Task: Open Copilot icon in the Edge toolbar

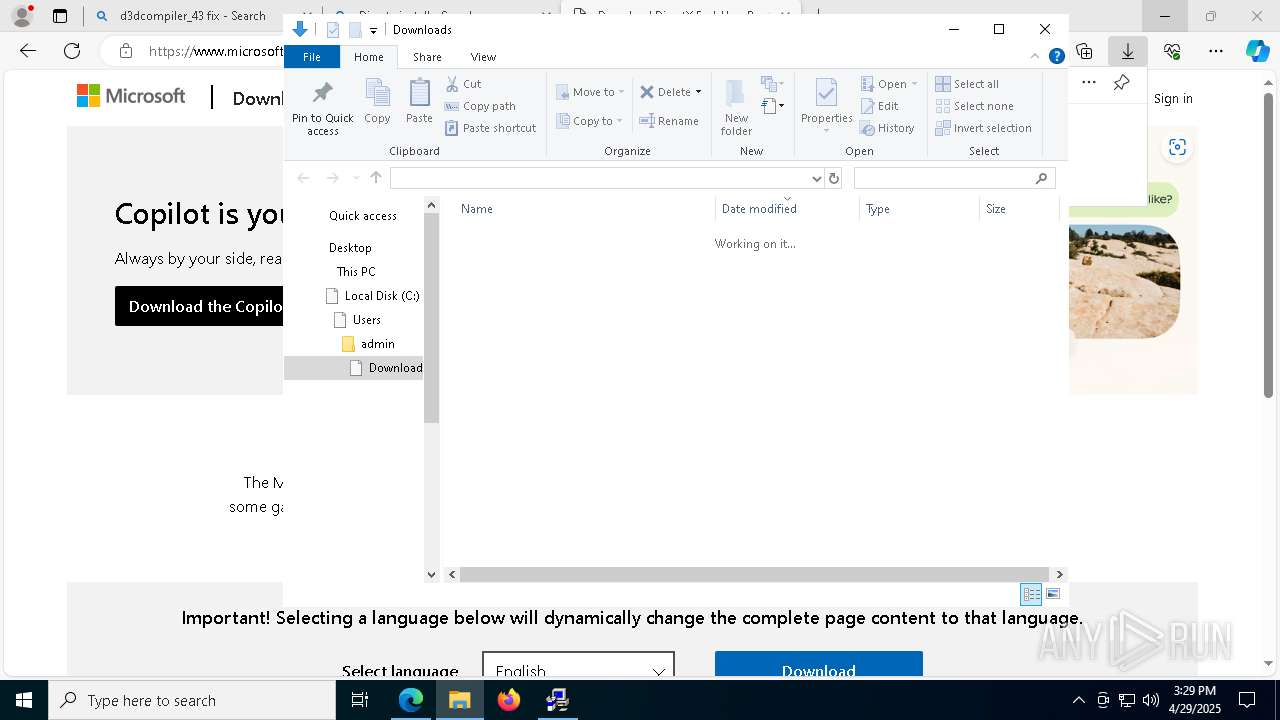Action: [1257, 50]
